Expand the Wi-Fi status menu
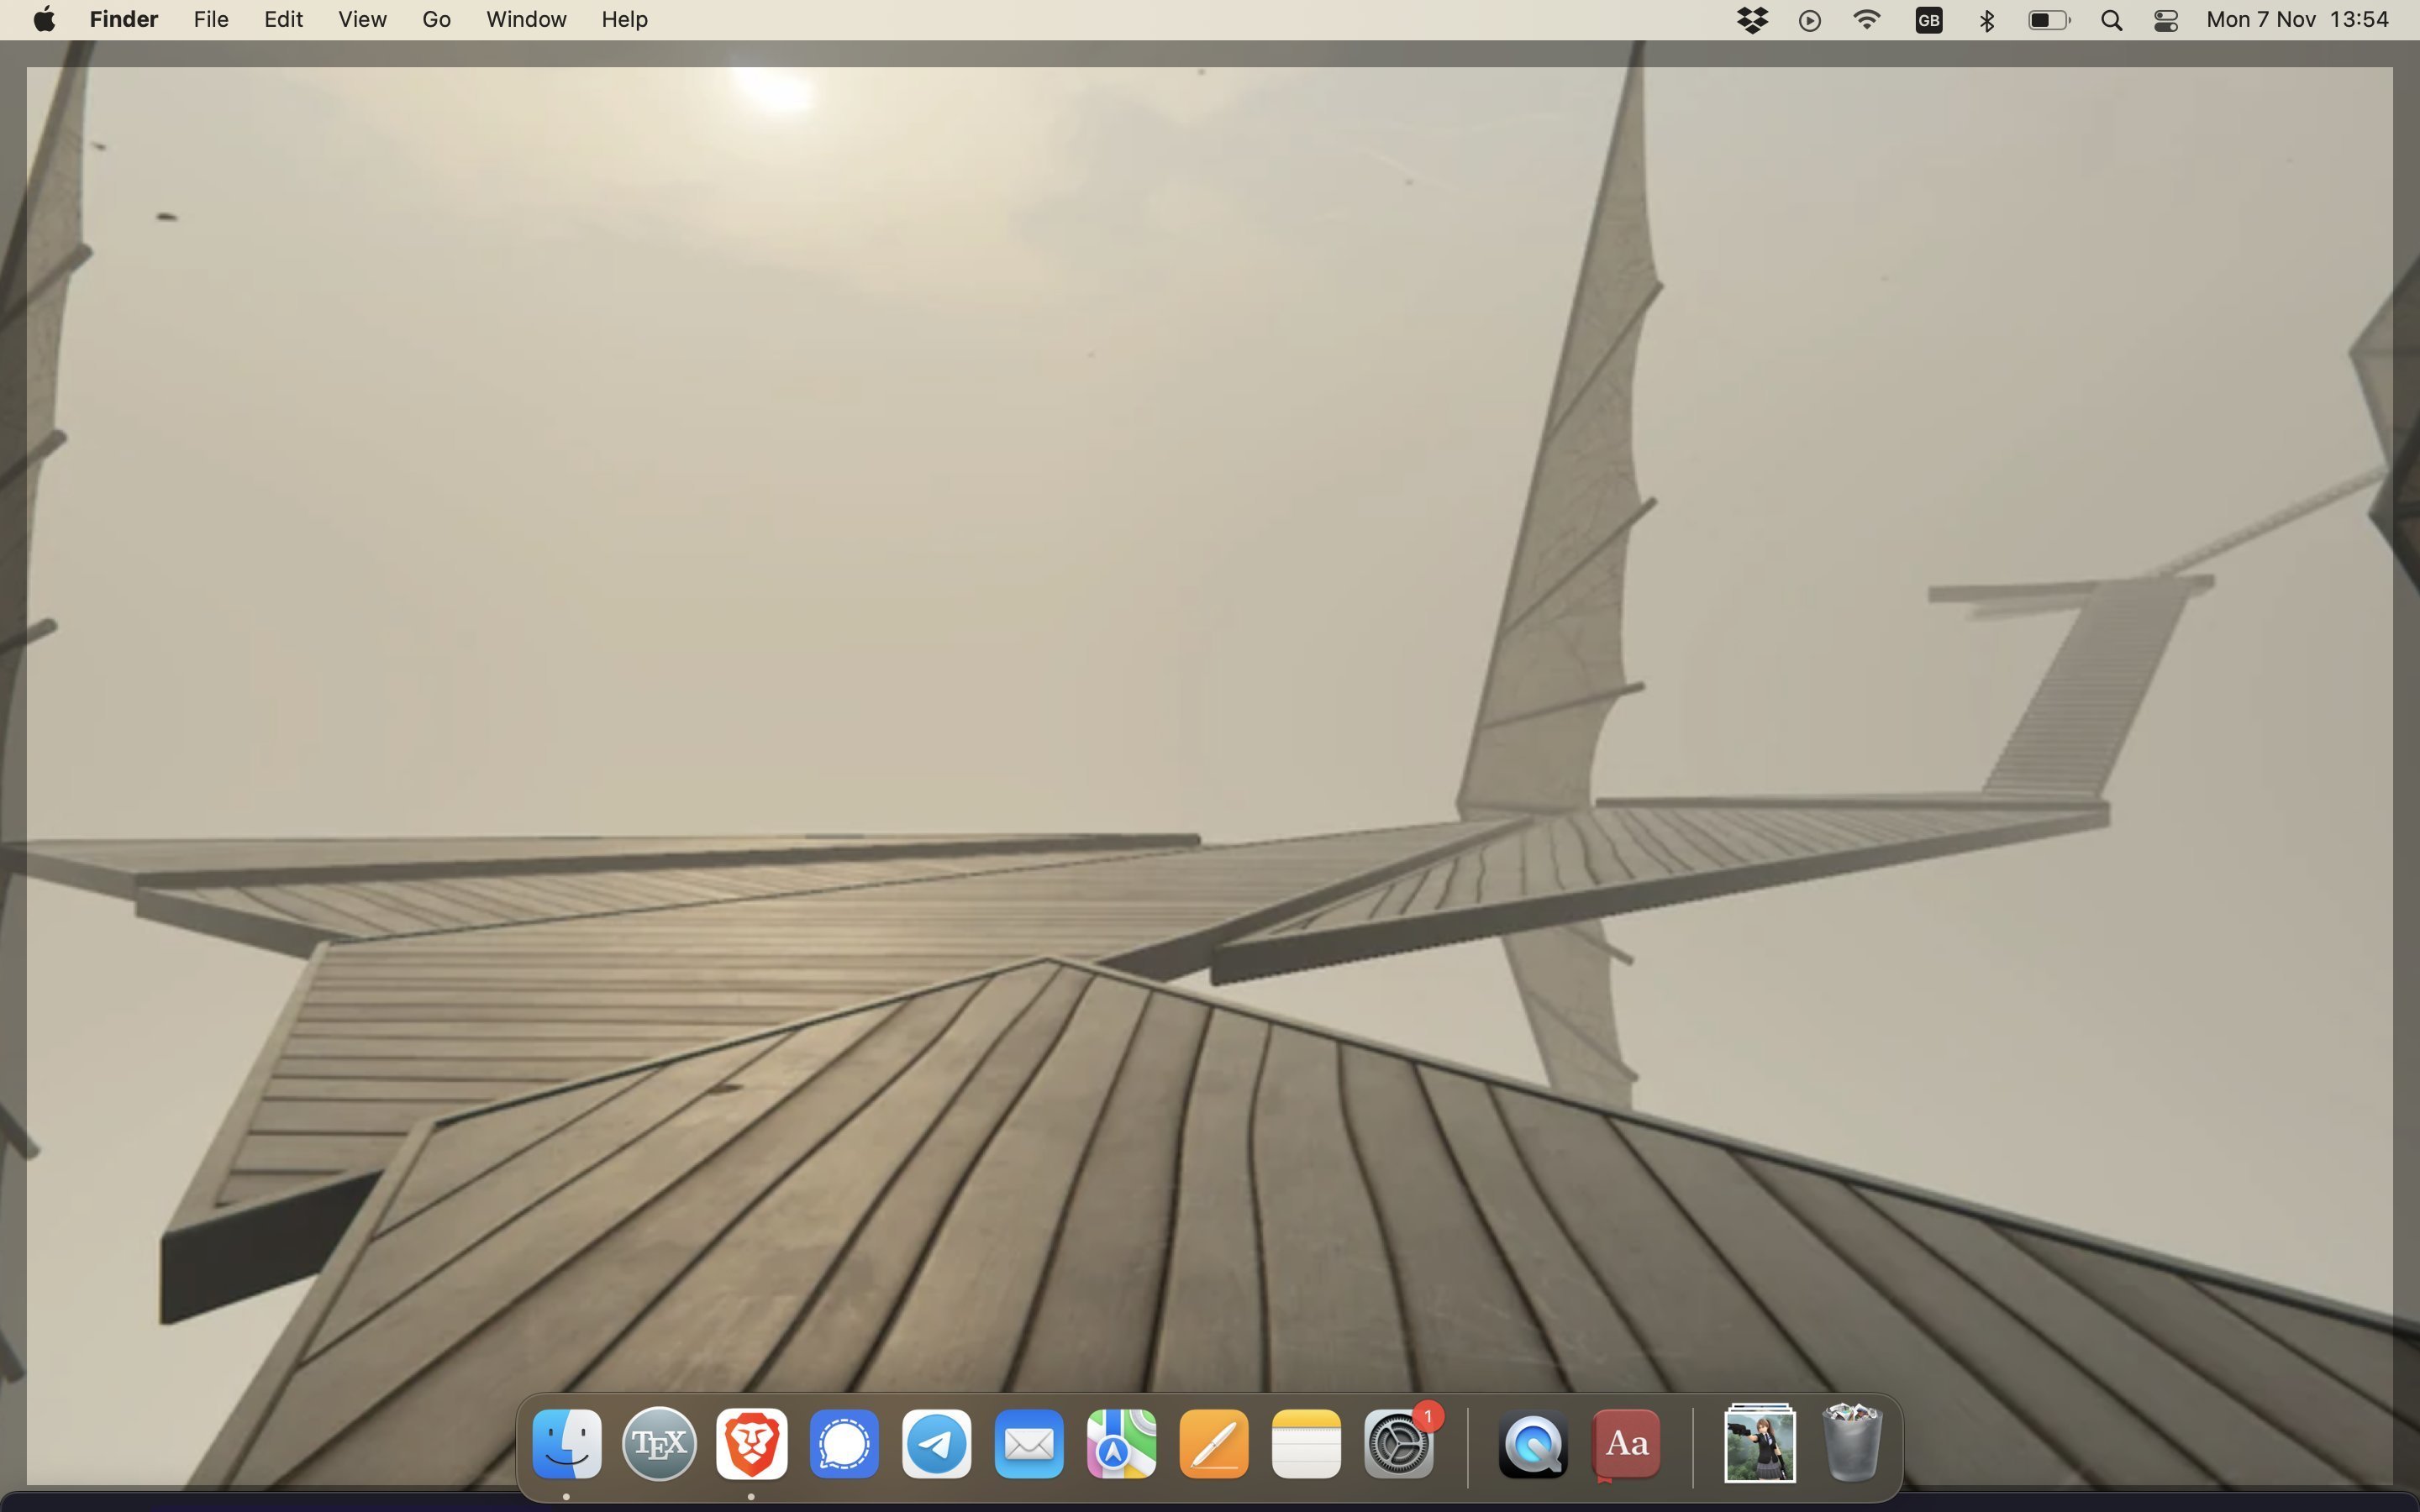This screenshot has height=1512, width=2420. [1866, 20]
